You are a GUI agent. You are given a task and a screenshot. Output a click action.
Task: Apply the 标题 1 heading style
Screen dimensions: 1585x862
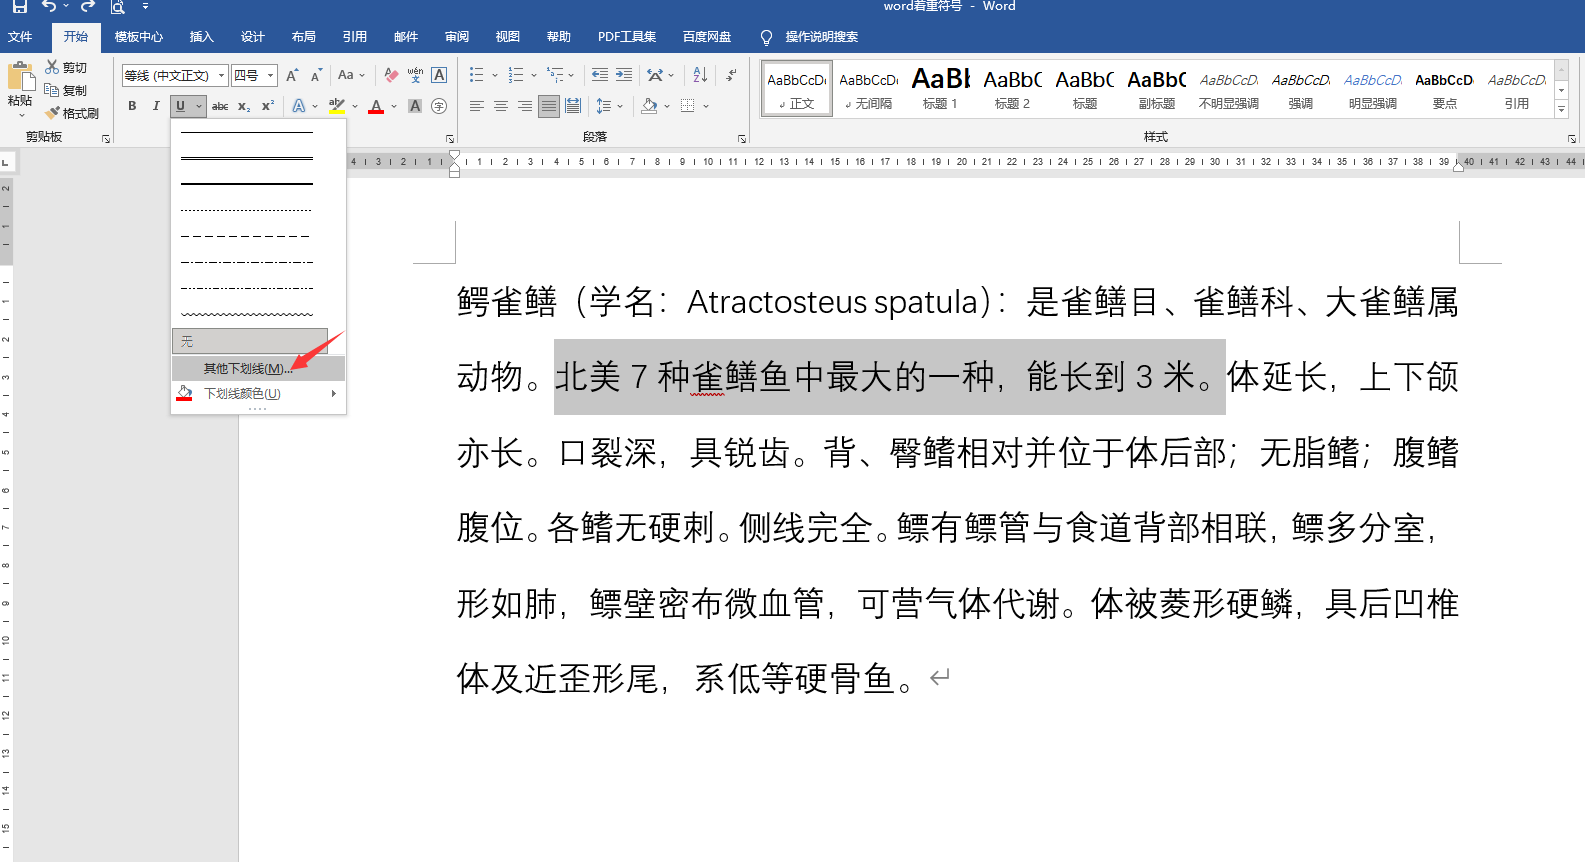[940, 87]
